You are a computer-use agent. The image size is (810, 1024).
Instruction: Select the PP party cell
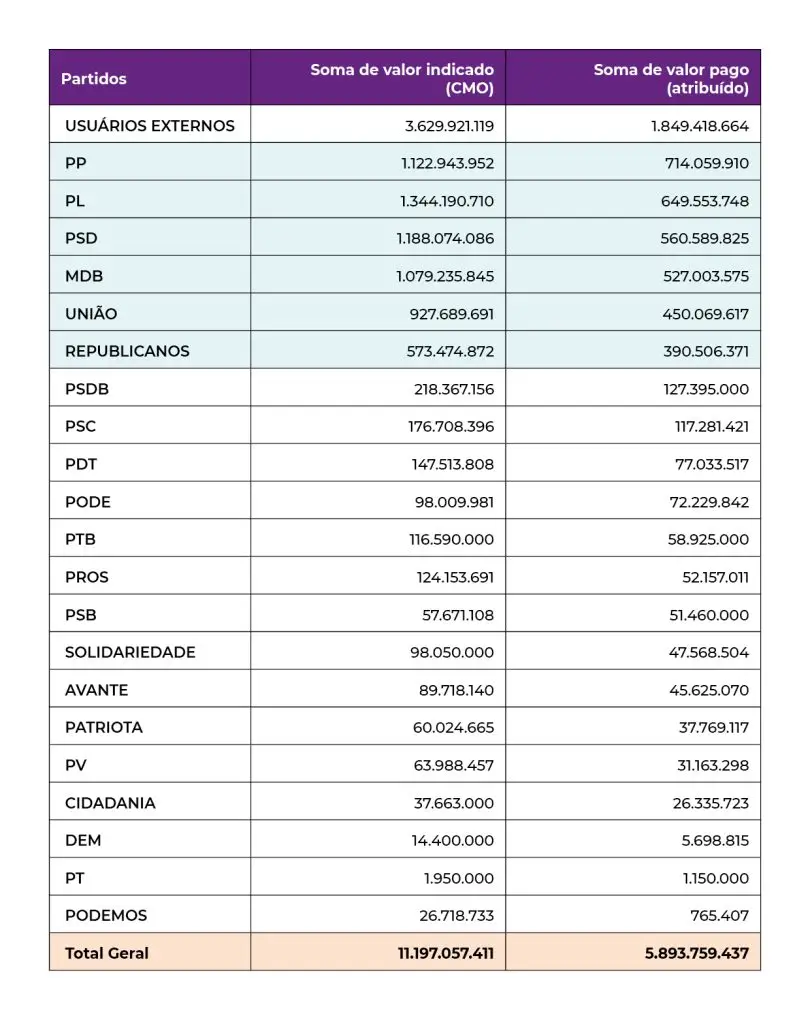tap(75, 163)
